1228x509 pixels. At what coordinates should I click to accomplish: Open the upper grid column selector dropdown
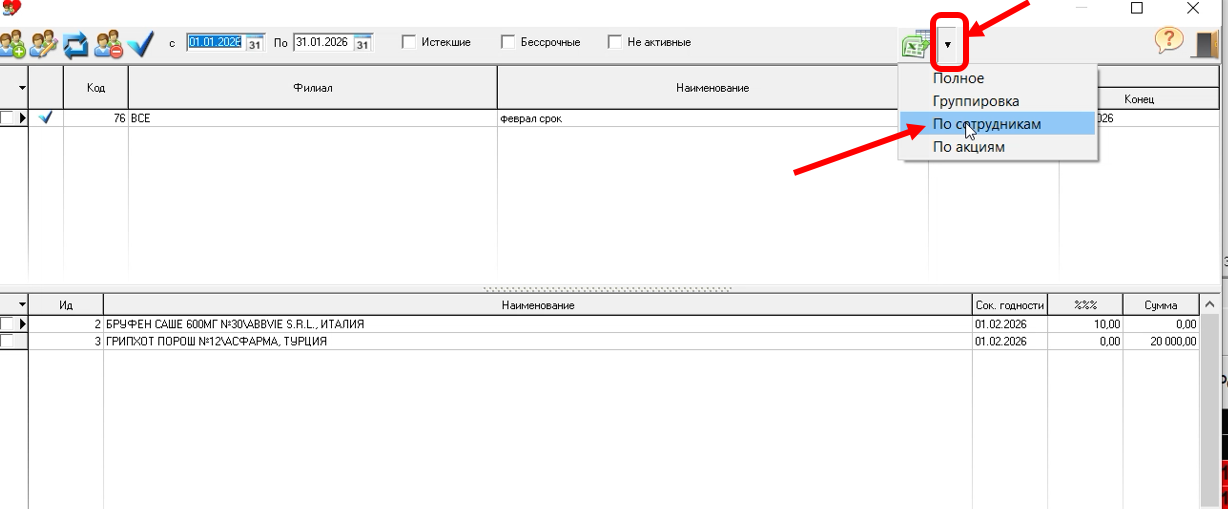(x=22, y=89)
